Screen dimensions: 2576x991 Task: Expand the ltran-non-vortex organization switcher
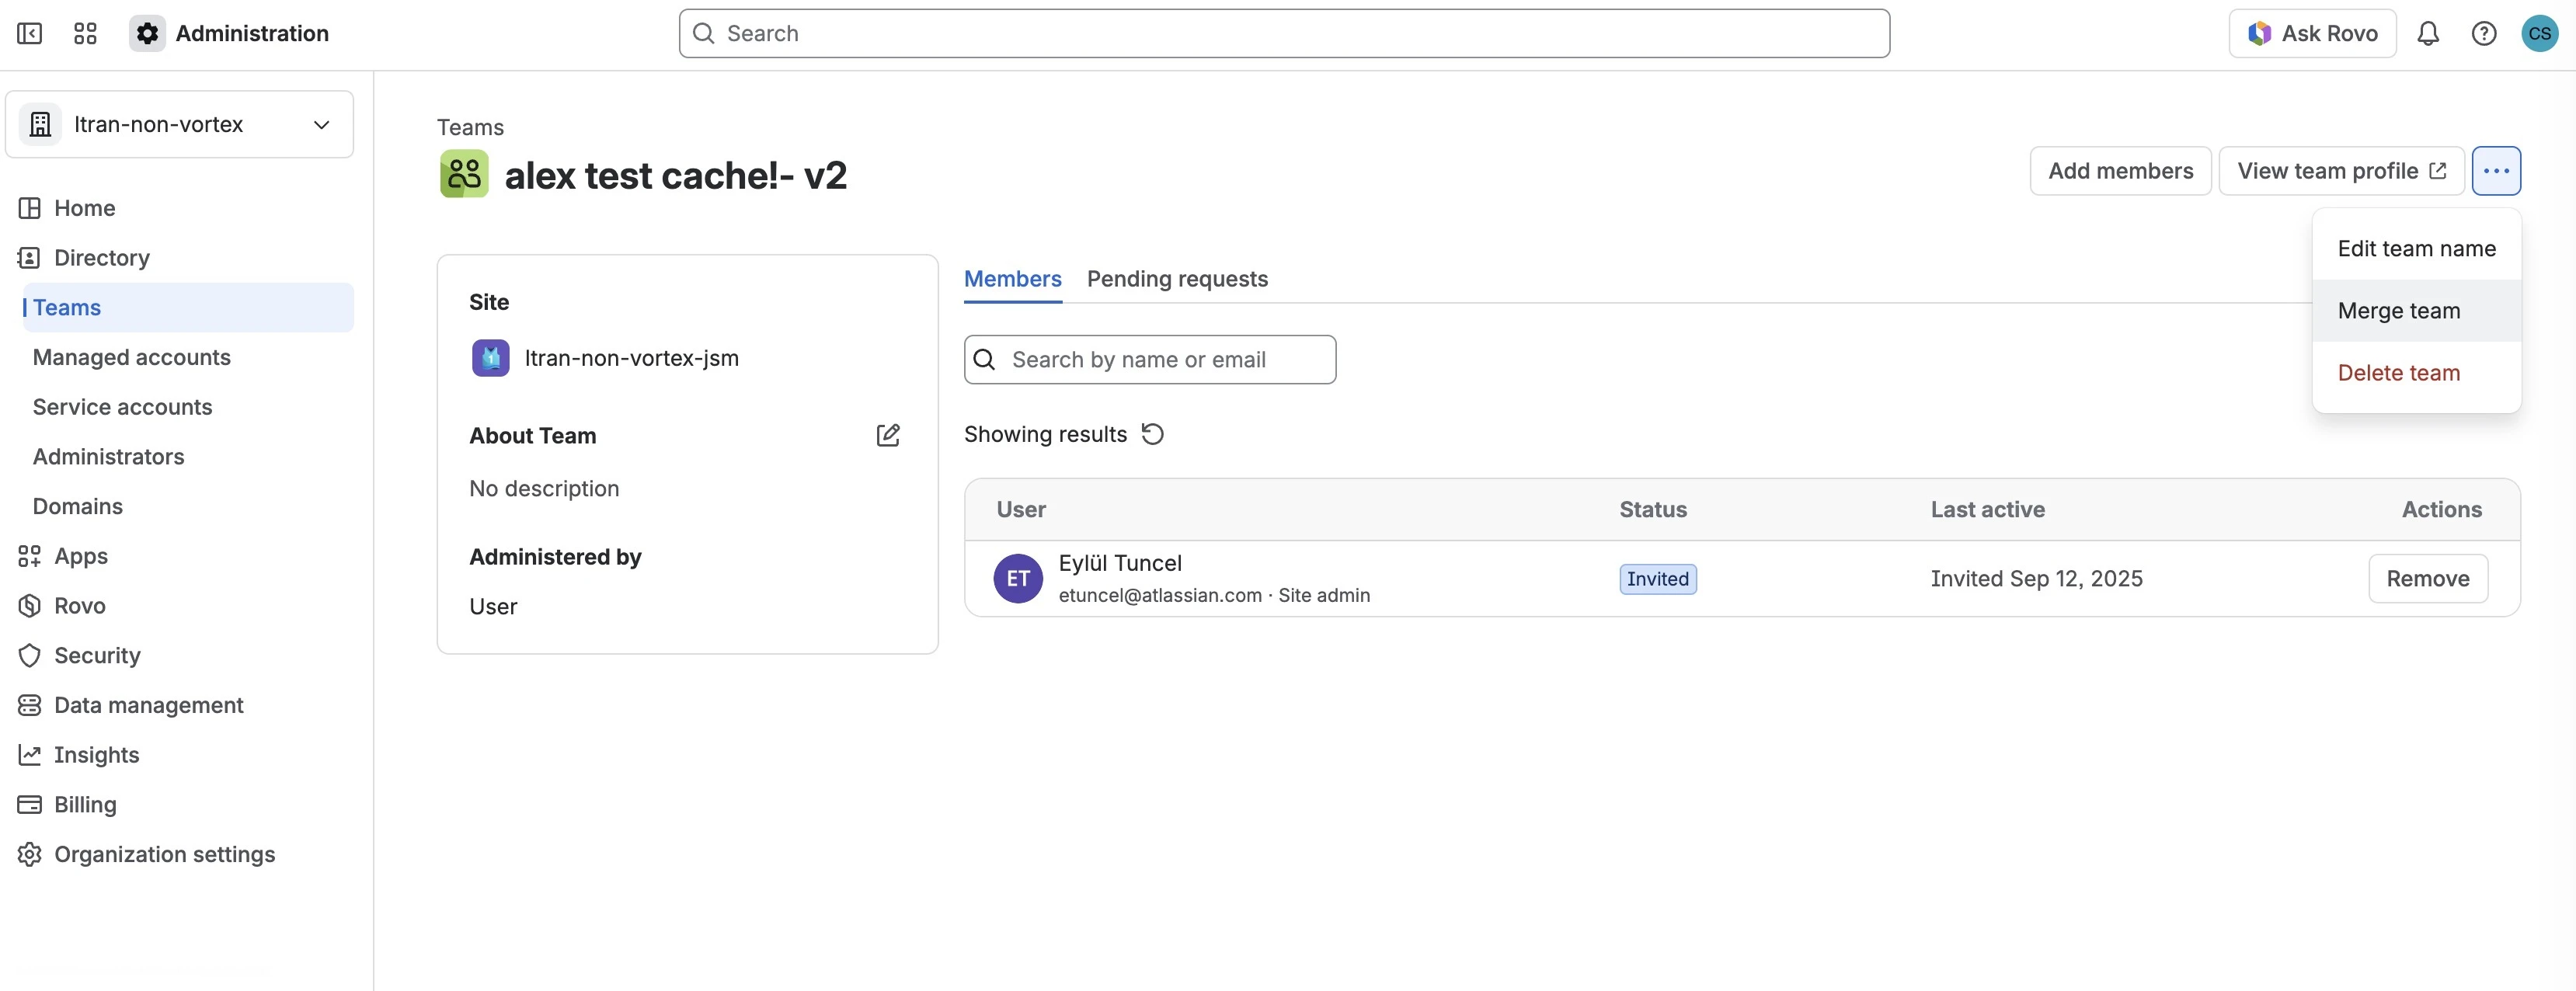[180, 124]
